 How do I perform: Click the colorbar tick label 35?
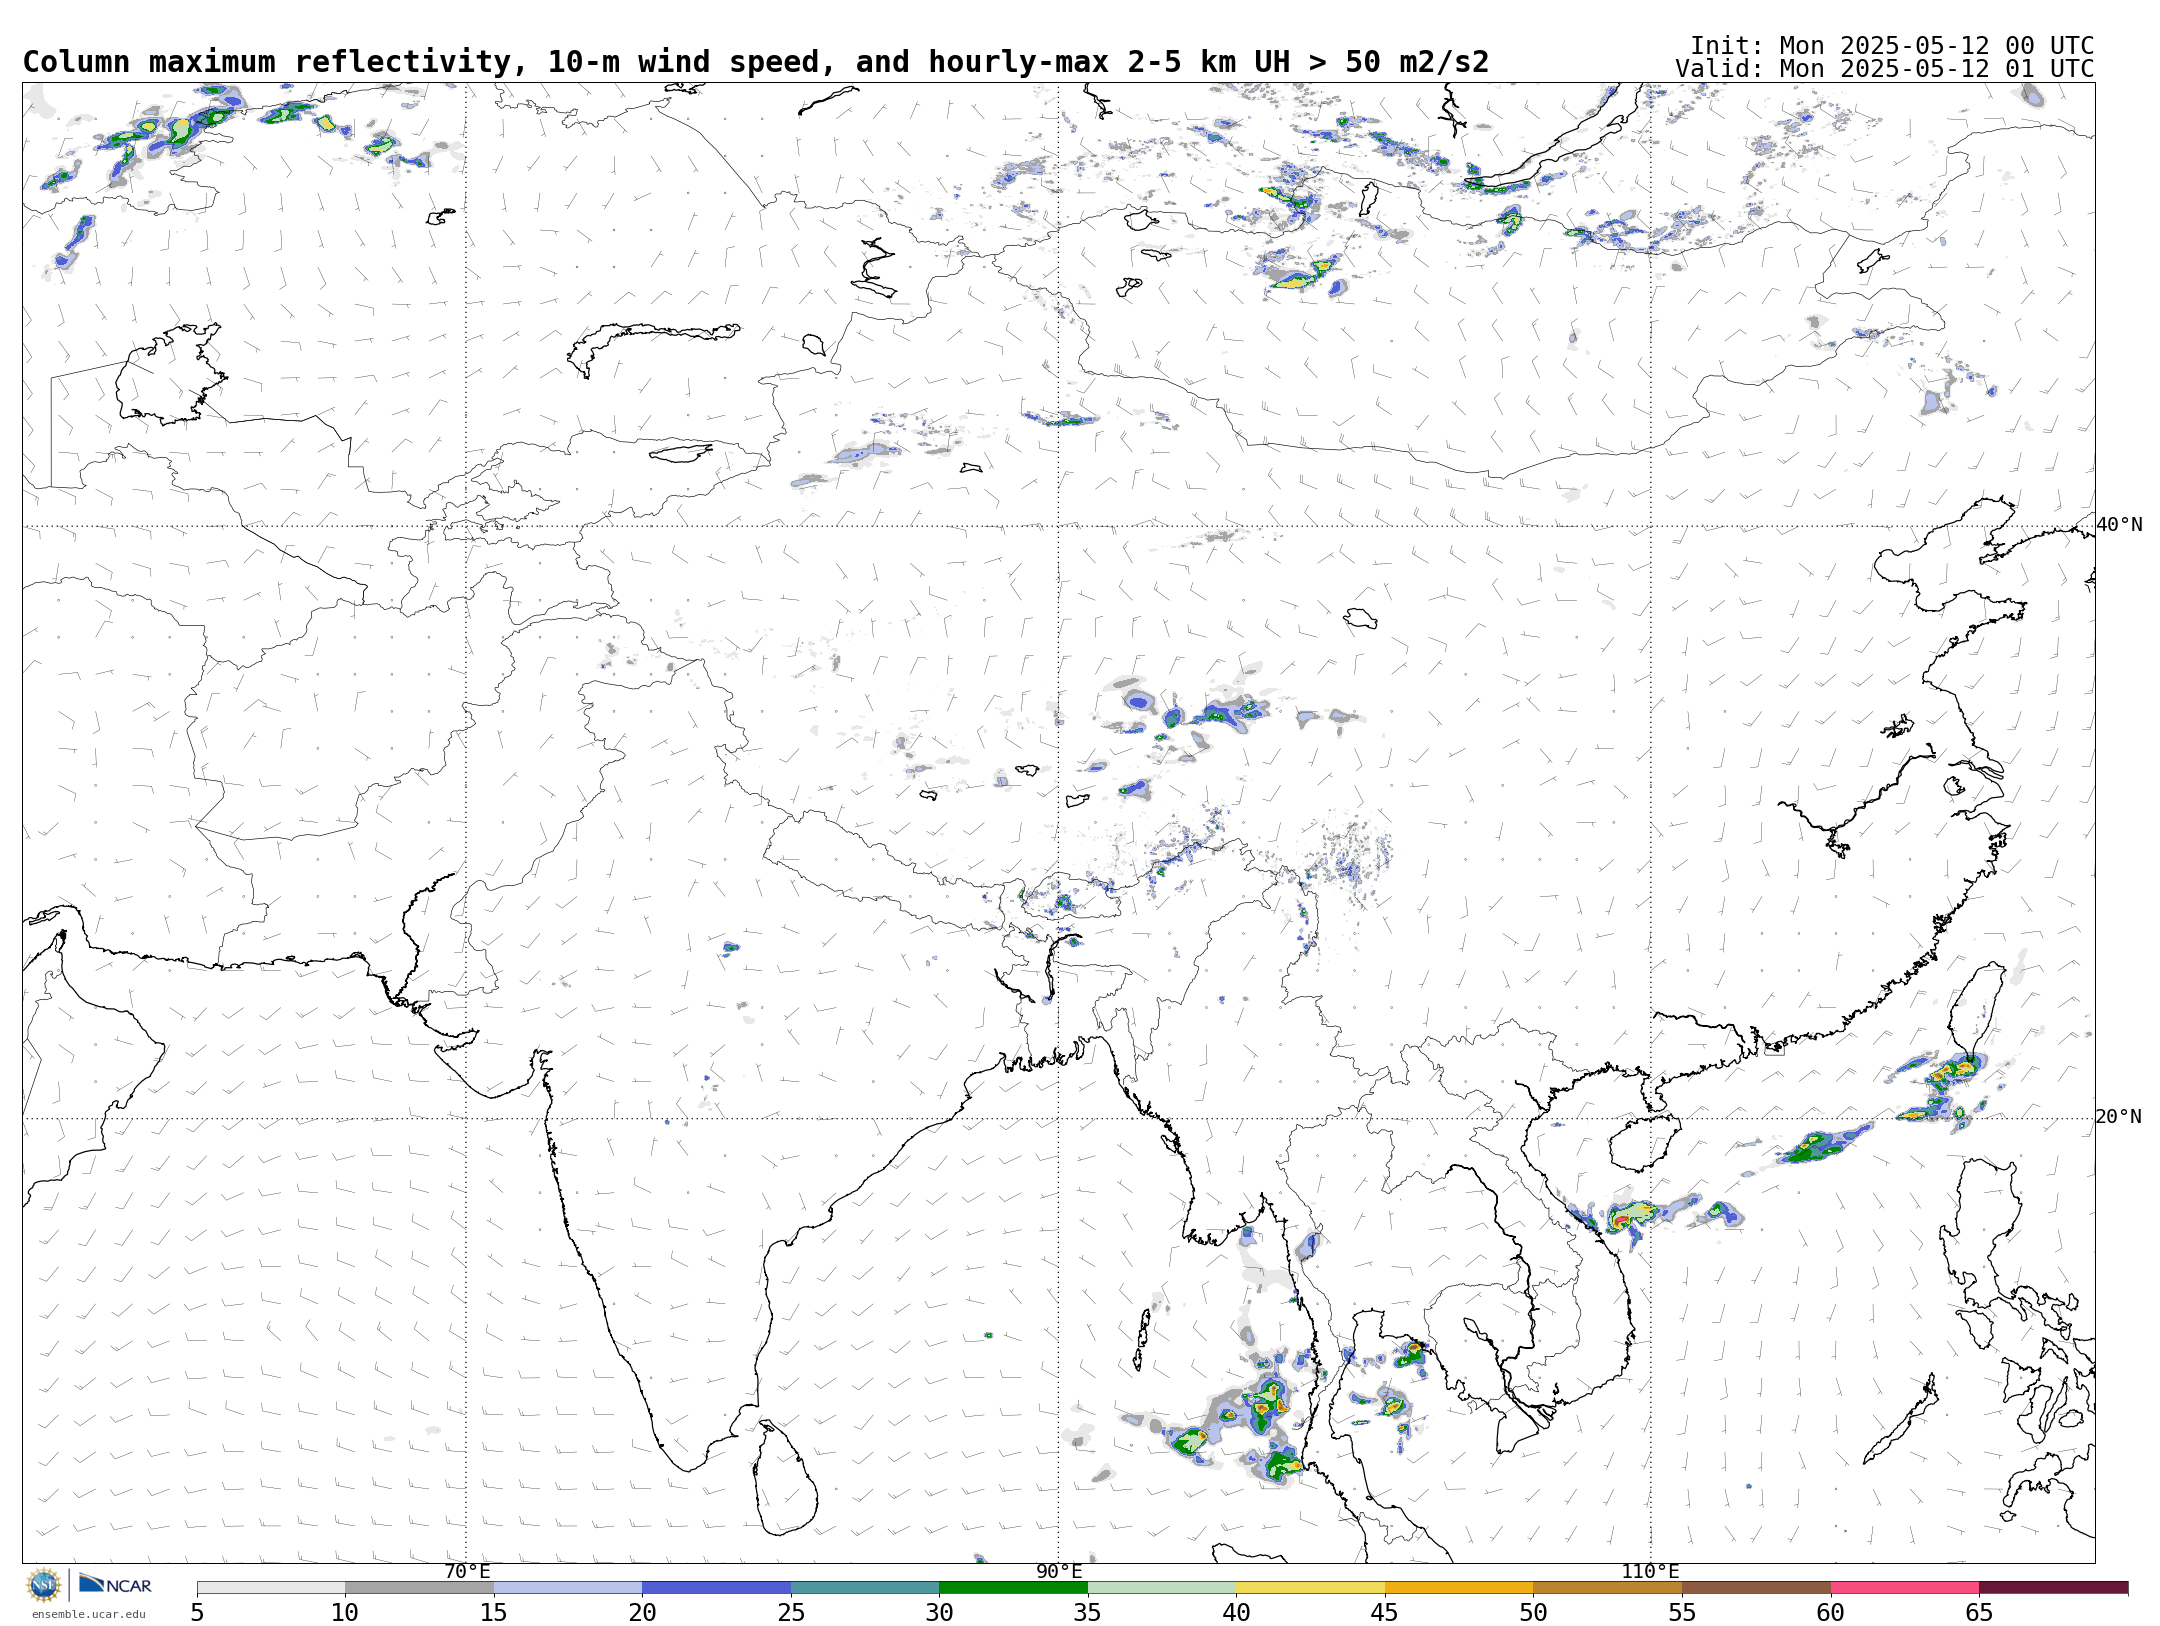[1088, 1613]
